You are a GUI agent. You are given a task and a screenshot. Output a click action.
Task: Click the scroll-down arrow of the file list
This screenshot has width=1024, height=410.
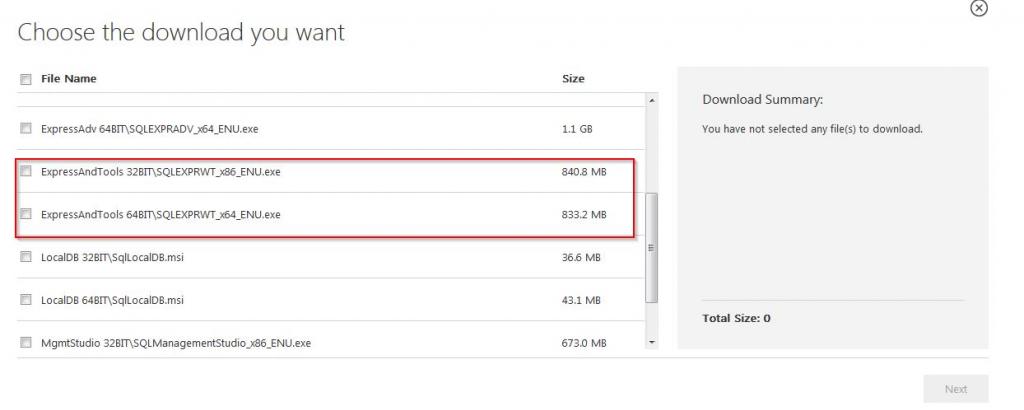point(652,342)
